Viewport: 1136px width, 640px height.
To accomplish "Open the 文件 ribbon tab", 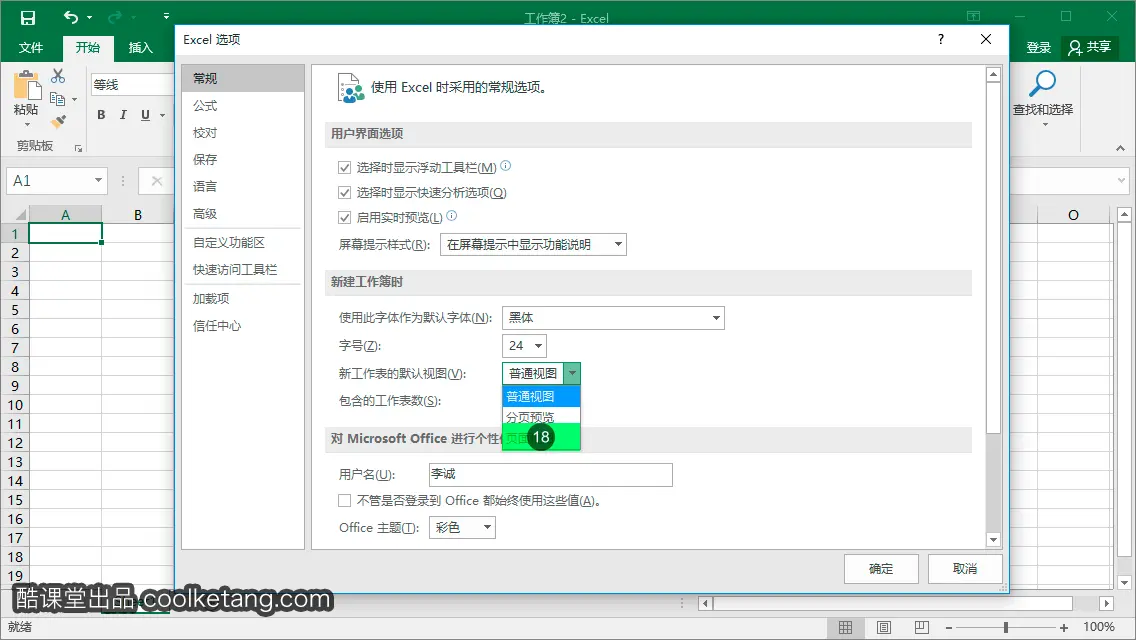I will coord(30,48).
